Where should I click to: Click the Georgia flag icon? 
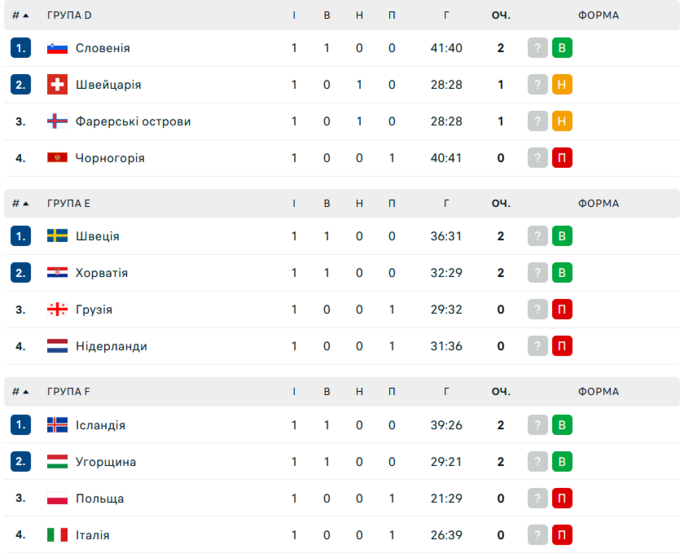57,310
